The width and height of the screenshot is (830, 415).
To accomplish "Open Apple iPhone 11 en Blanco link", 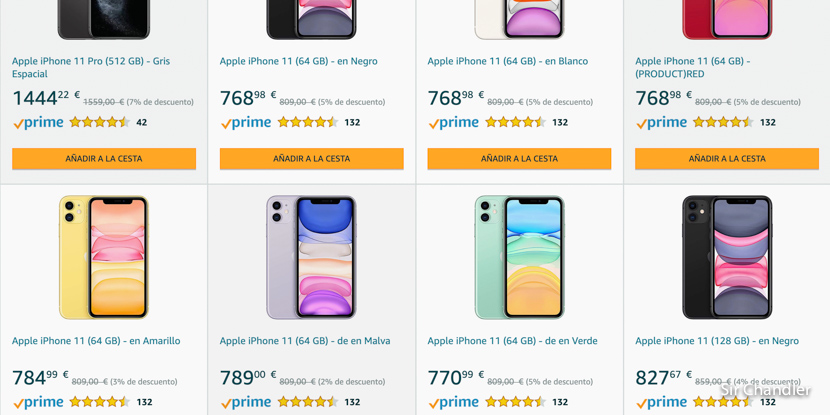I will pos(507,61).
